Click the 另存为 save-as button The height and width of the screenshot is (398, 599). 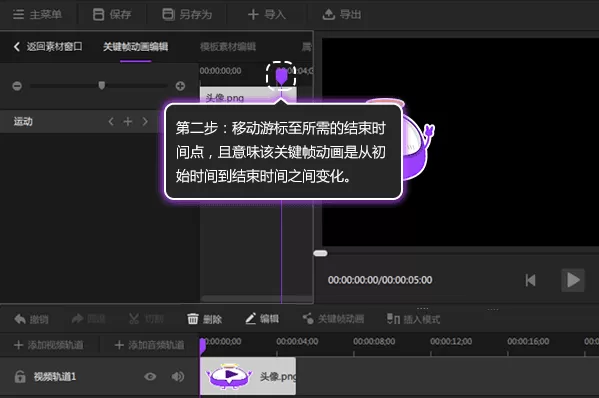(x=187, y=15)
